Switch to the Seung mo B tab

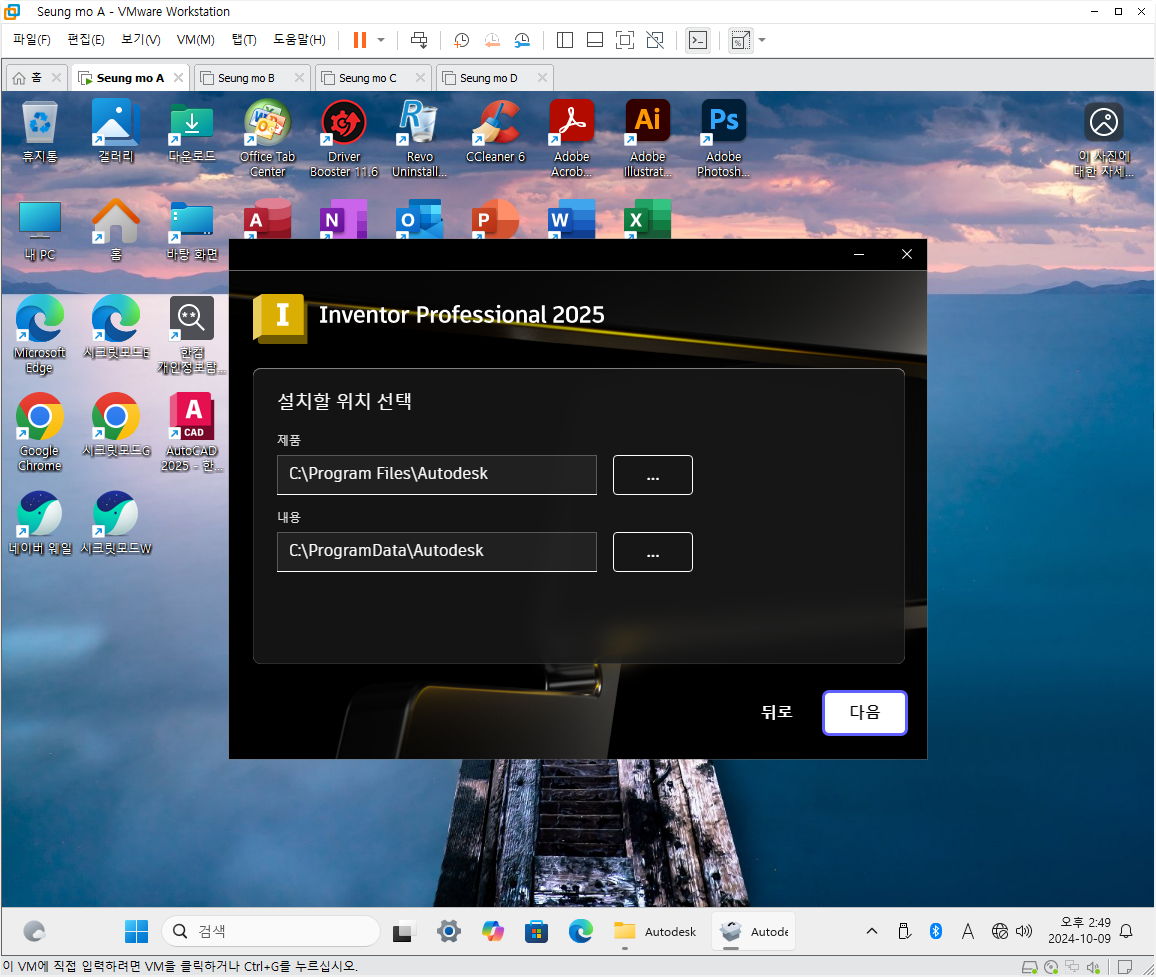[246, 78]
